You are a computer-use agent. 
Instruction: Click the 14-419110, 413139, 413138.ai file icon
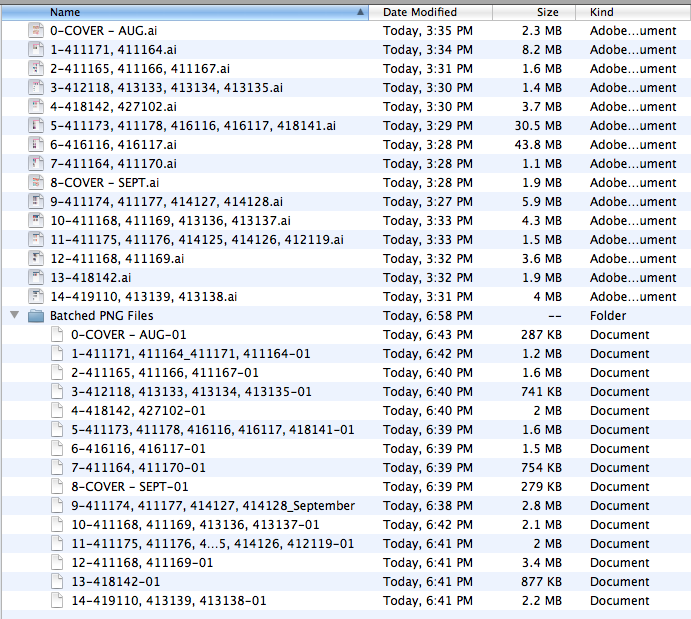click(x=36, y=296)
